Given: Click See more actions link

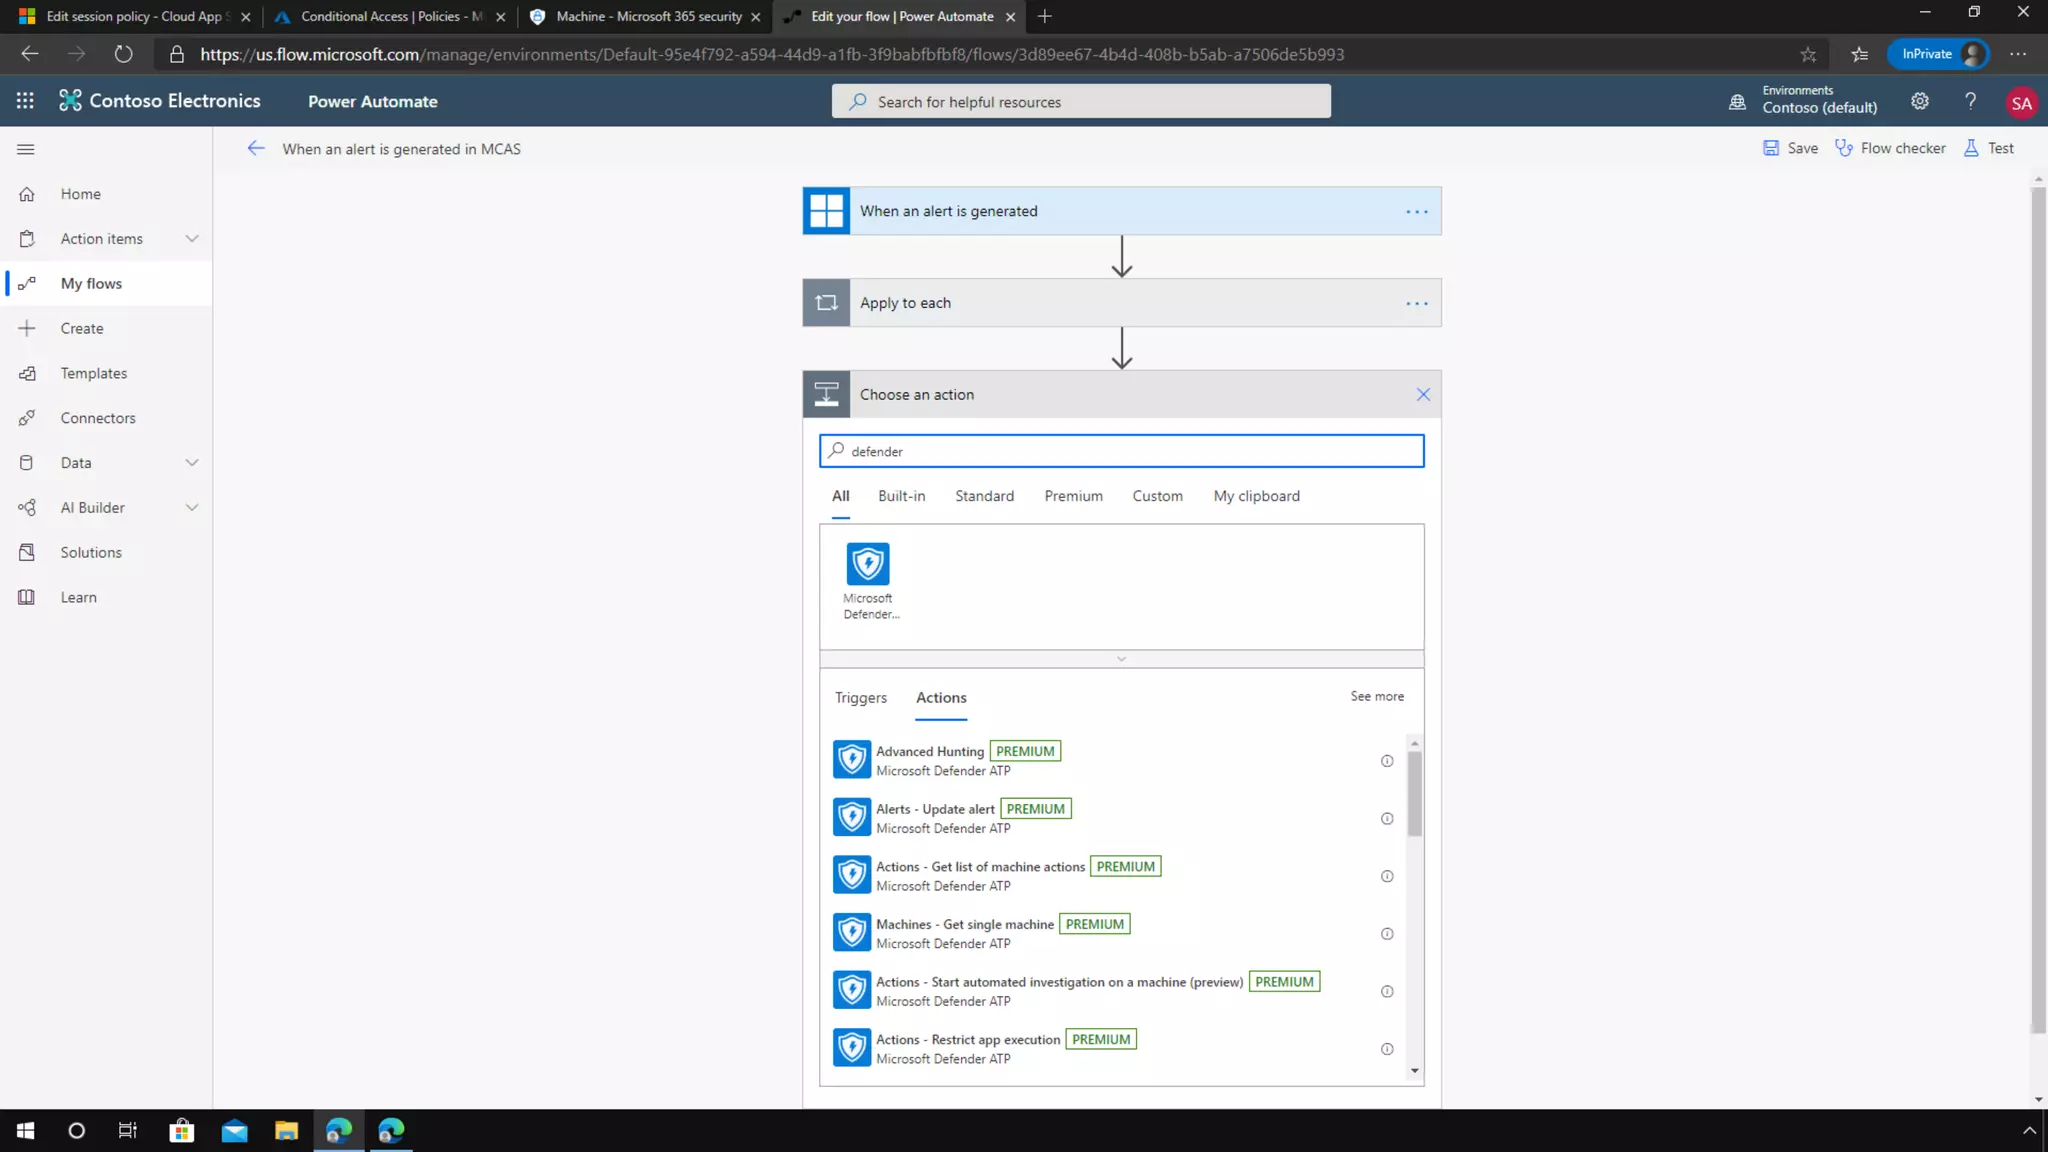Looking at the screenshot, I should pos(1377,696).
